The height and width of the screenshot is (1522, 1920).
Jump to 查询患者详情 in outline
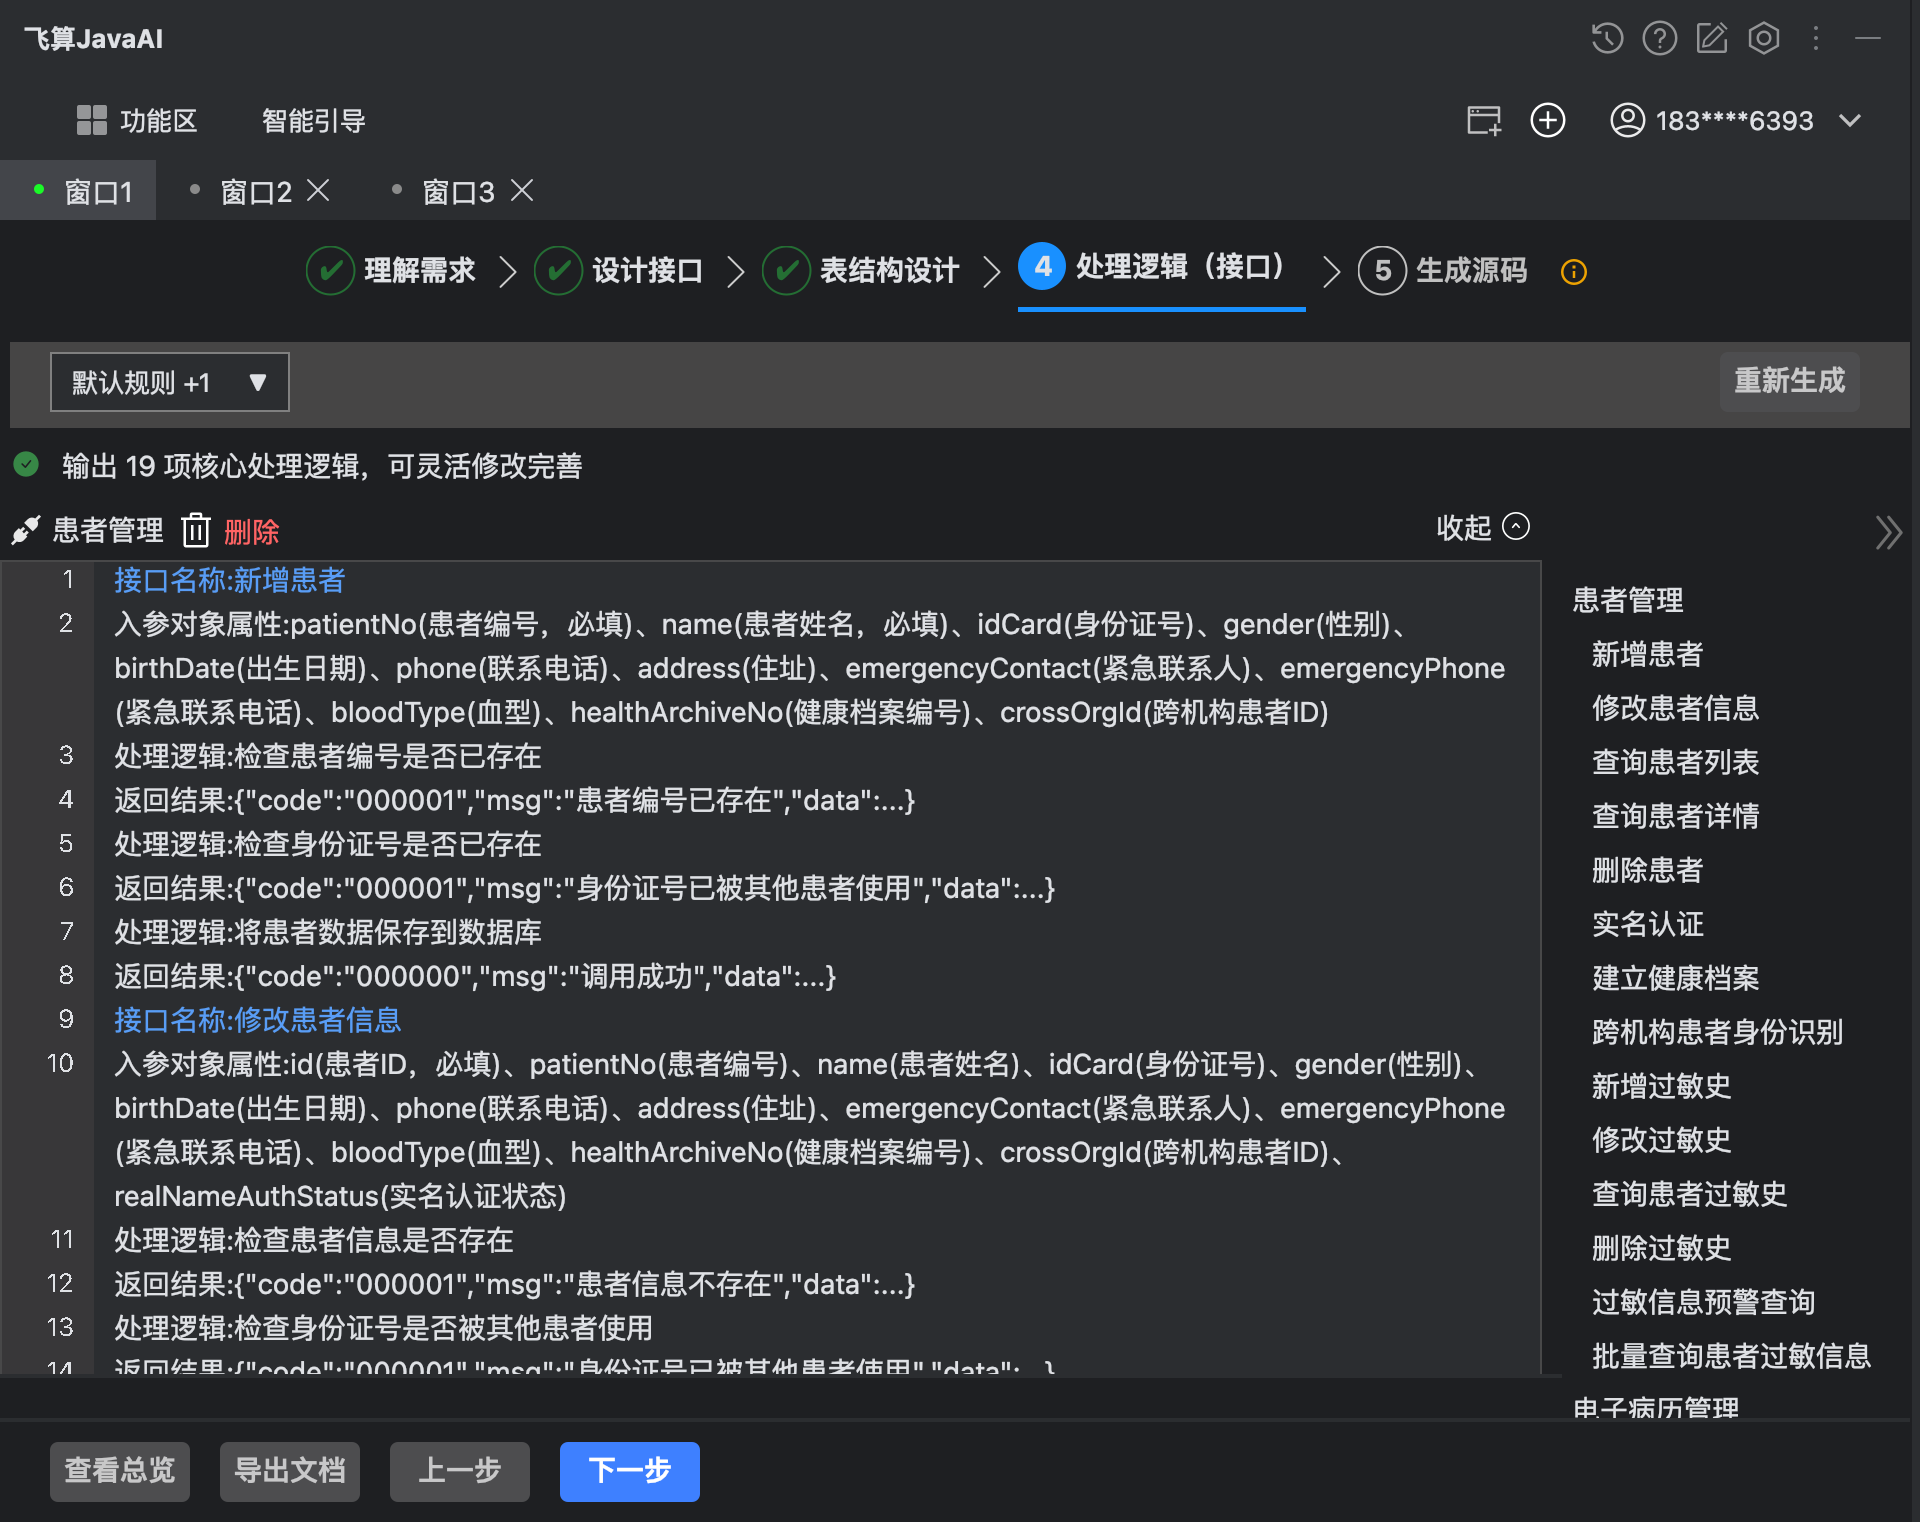(1676, 816)
